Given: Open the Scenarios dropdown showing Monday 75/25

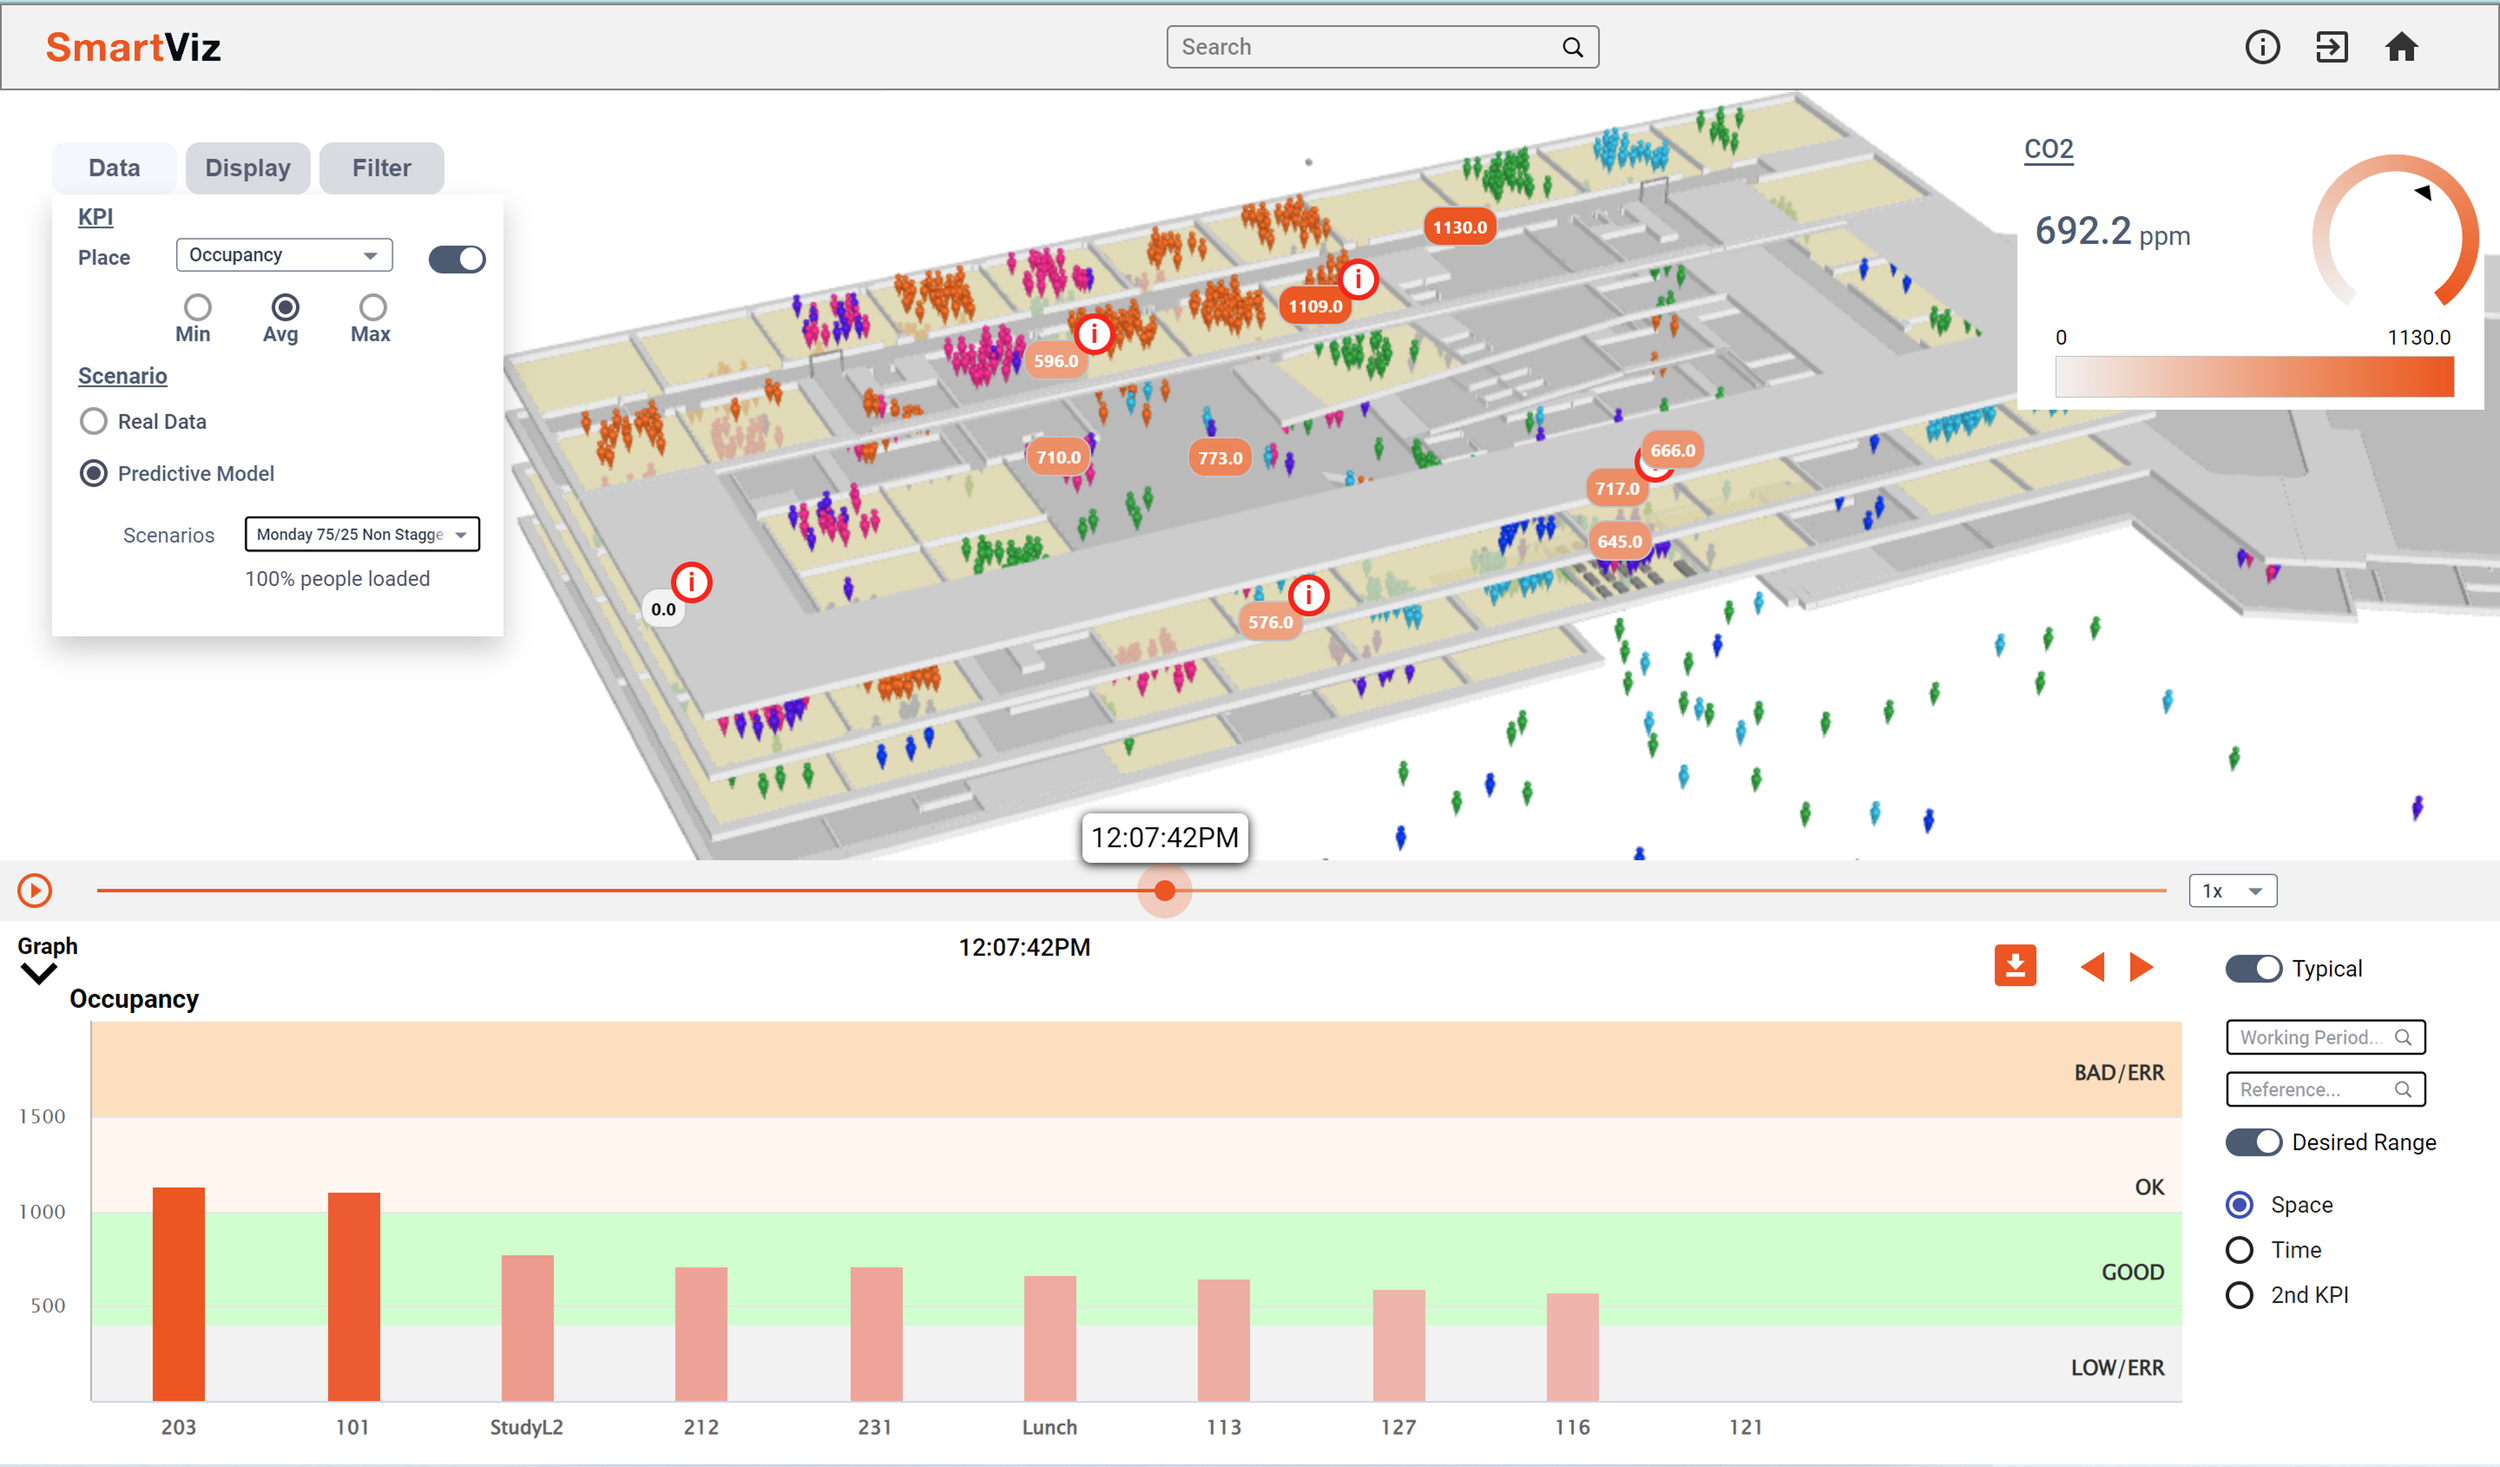Looking at the screenshot, I should point(361,534).
